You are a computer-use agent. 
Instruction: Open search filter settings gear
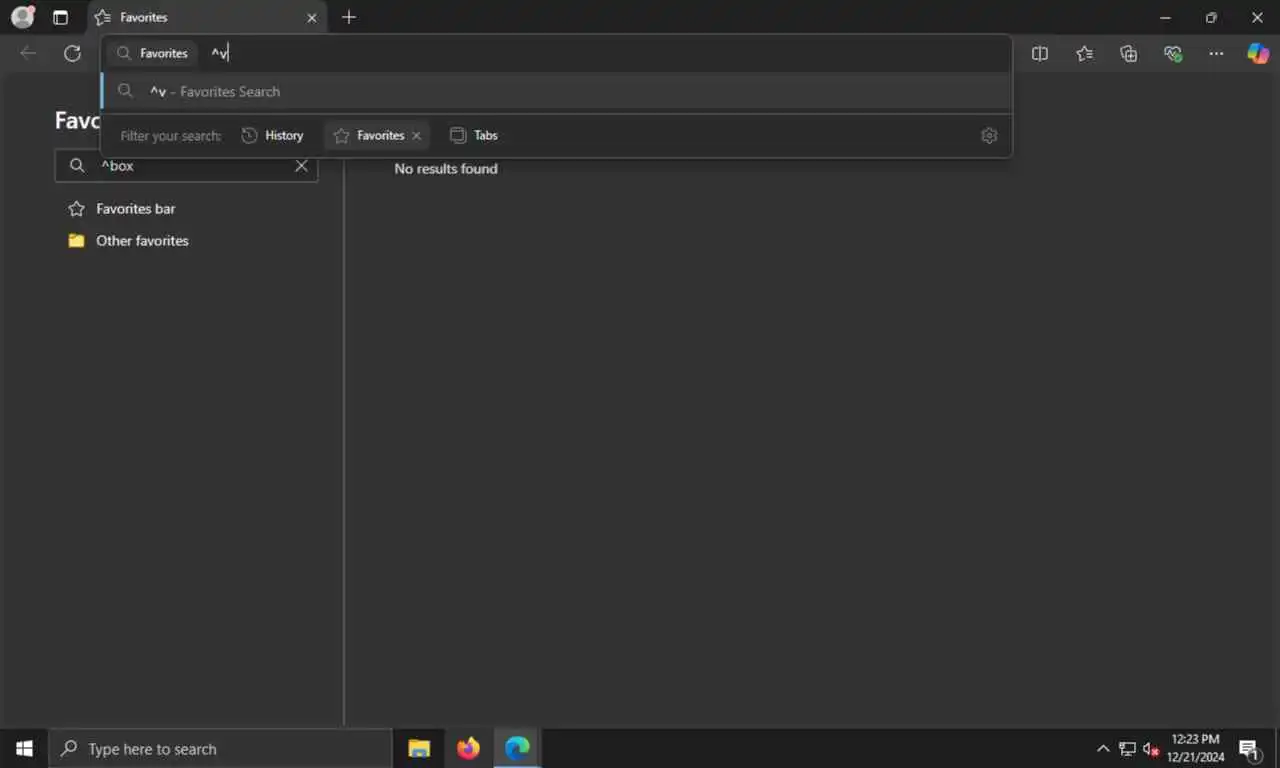(989, 135)
